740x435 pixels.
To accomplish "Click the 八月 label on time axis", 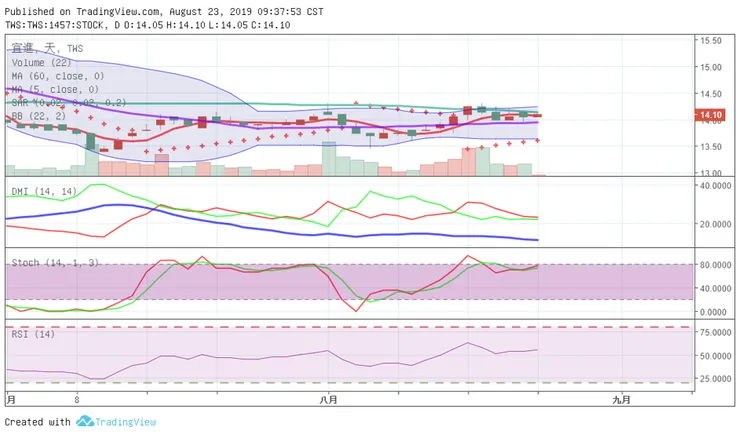I will click(x=328, y=400).
